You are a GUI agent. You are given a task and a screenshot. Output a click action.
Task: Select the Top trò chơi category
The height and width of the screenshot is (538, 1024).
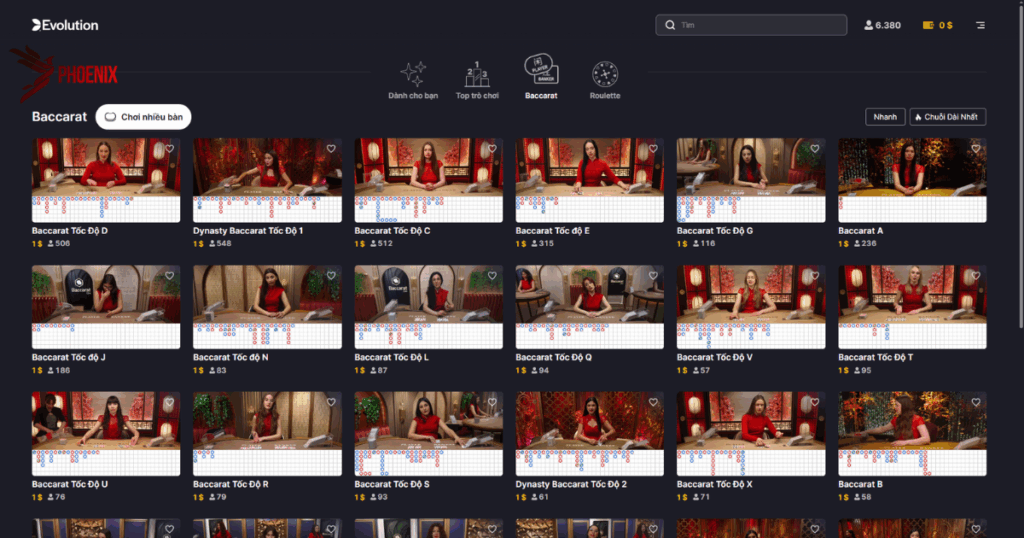pos(477,80)
